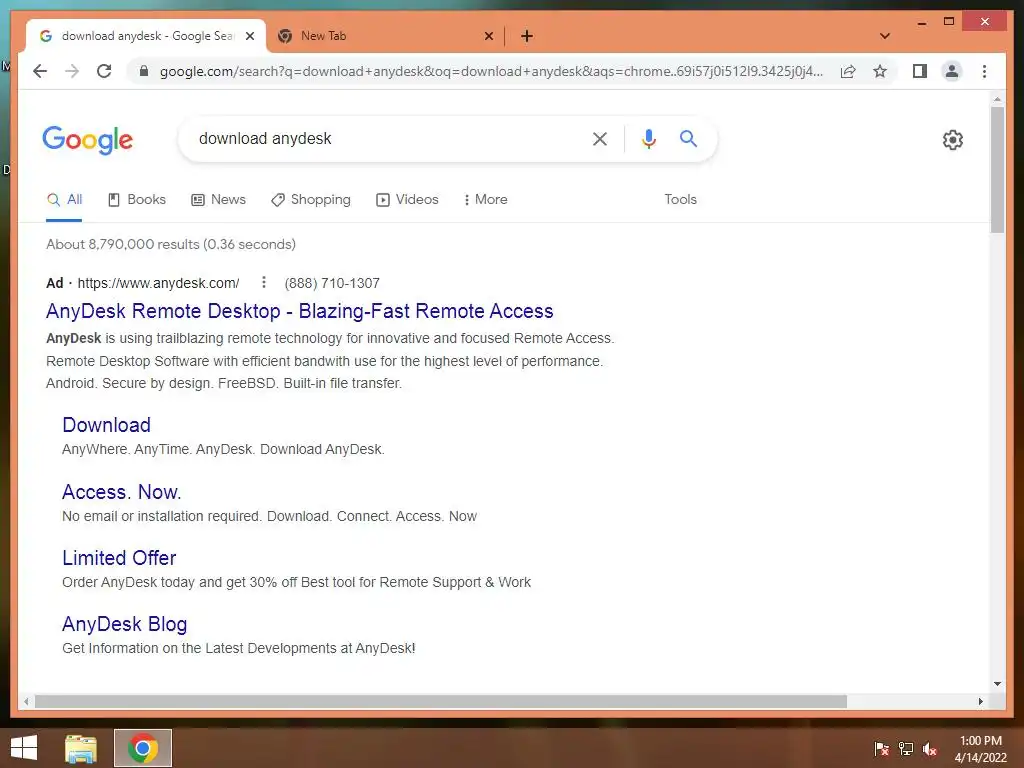Switch to Shopping results
The image size is (1024, 768).
311,199
